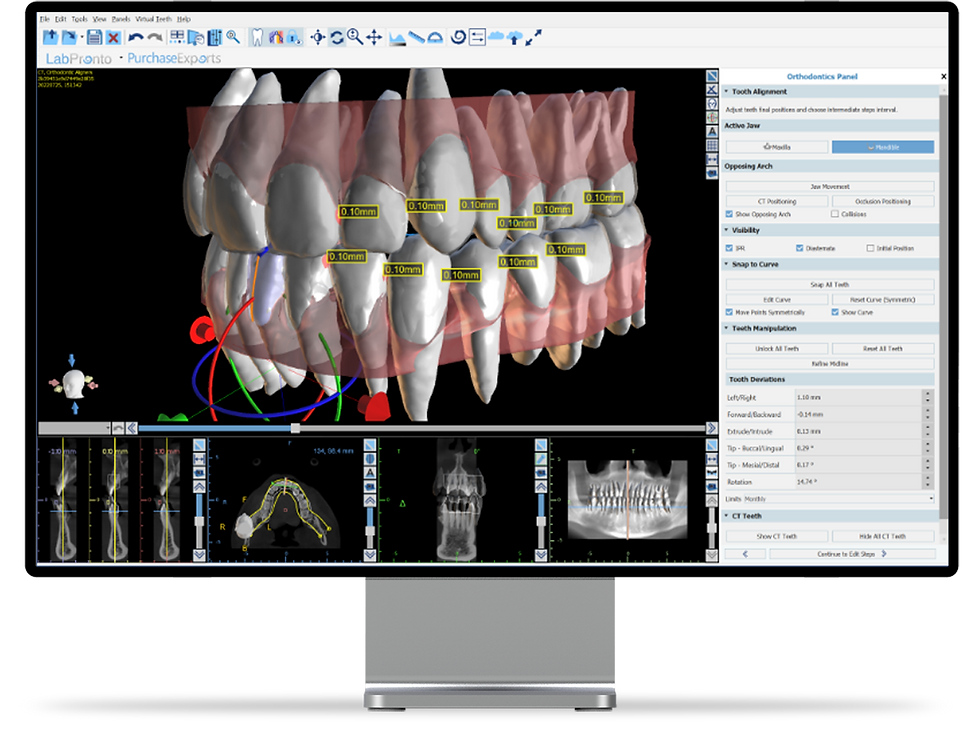The width and height of the screenshot is (980, 733).
Task: Select the pan/move view tool
Action: 374,37
